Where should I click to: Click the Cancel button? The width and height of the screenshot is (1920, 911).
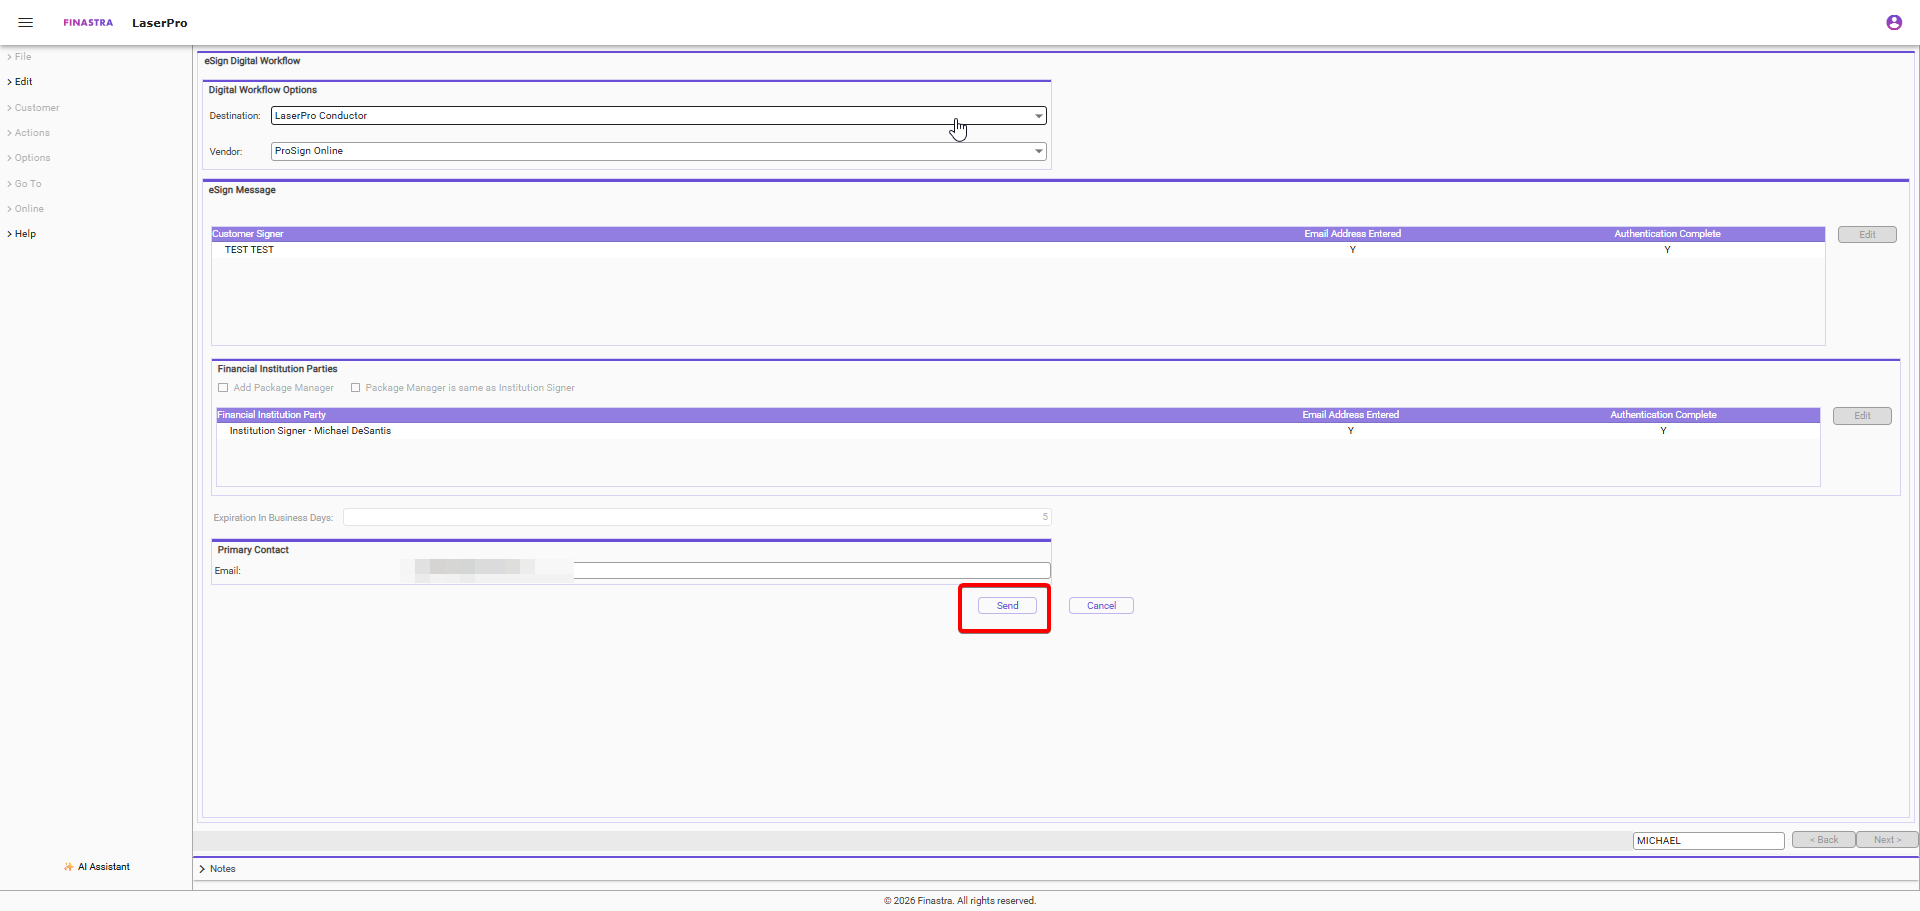point(1101,606)
